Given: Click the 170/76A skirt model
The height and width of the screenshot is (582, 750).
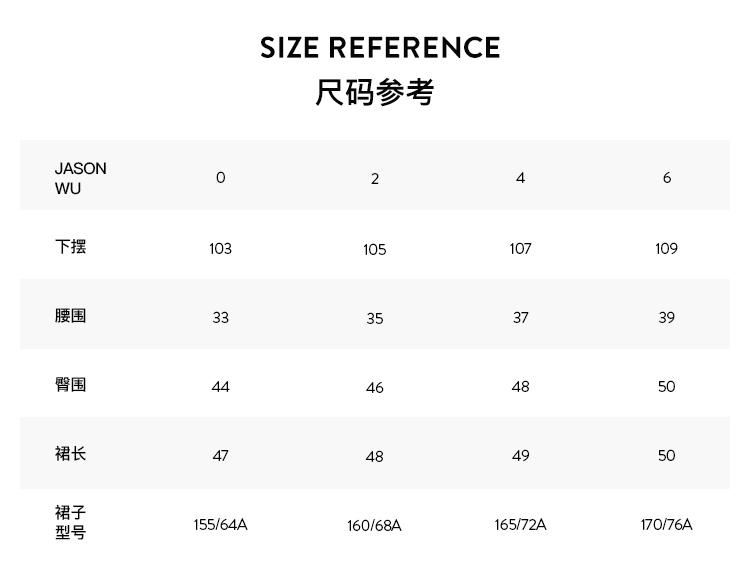Looking at the screenshot, I should [x=667, y=524].
